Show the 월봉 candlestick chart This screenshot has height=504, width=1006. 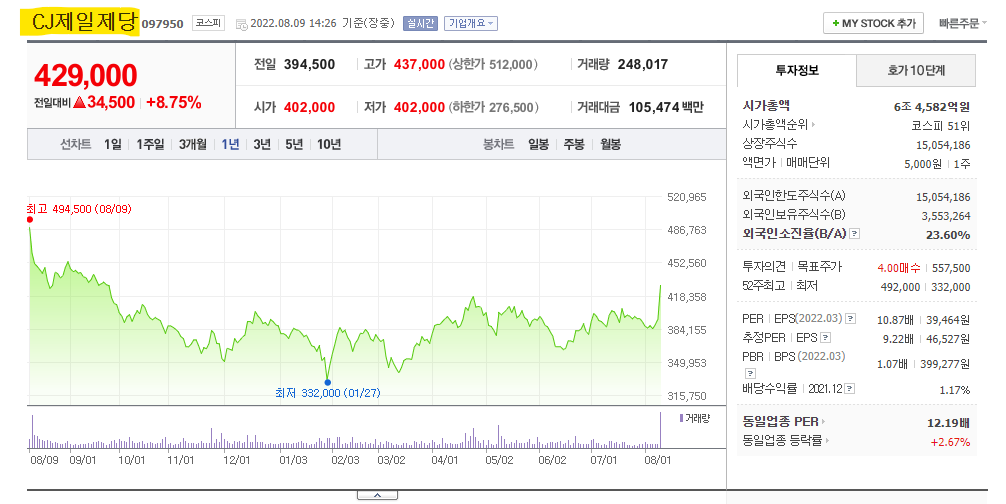[x=610, y=144]
